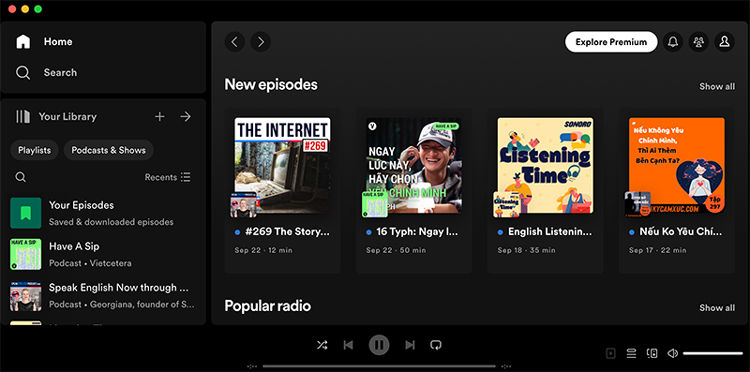Screen dimensions: 750x372
Task: Open orange Nếu Không Yêu episode cover
Action: (677, 165)
